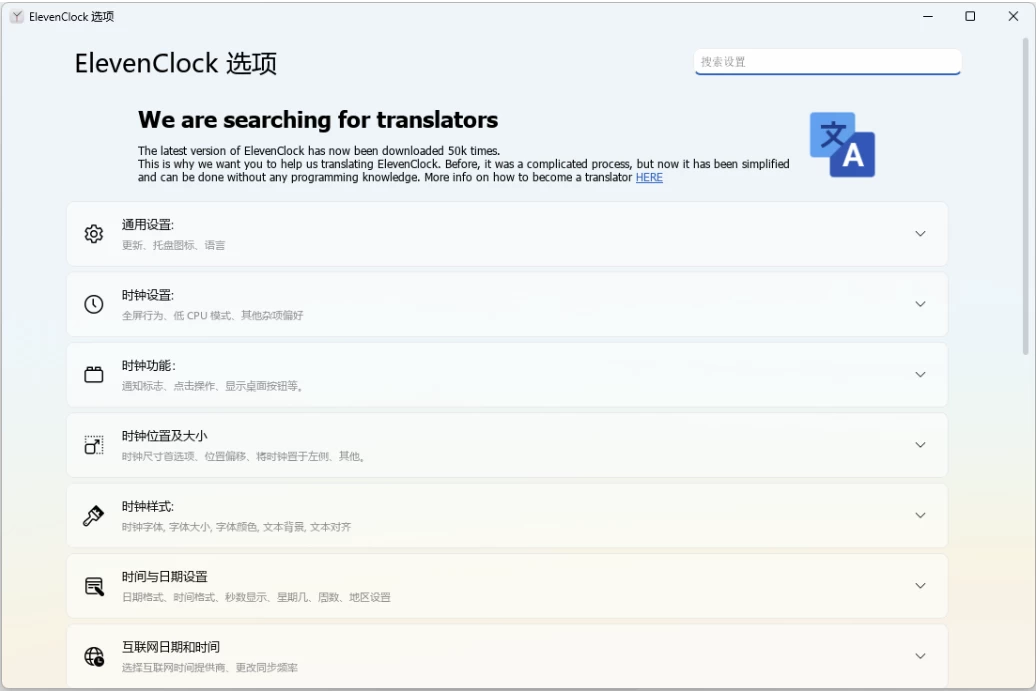Click the resize icon for 时钟位置及大小
This screenshot has width=1036, height=691.
click(x=94, y=445)
